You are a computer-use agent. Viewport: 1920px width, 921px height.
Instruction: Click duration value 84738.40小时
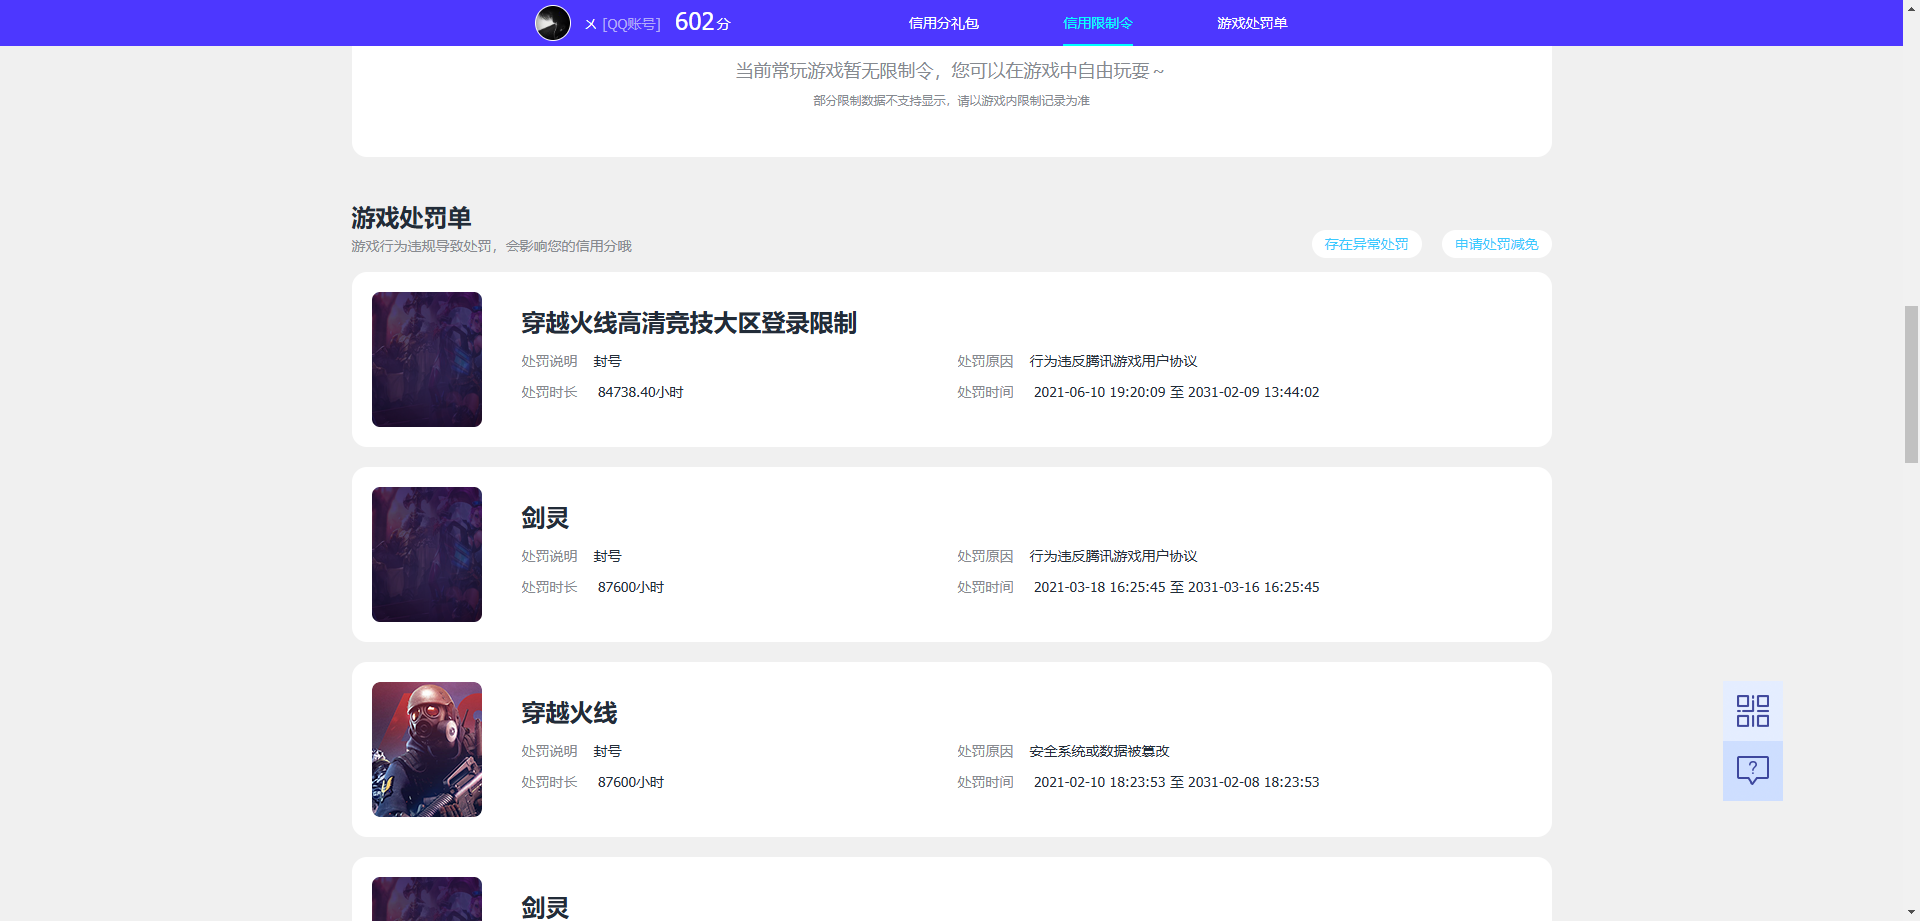pos(641,392)
